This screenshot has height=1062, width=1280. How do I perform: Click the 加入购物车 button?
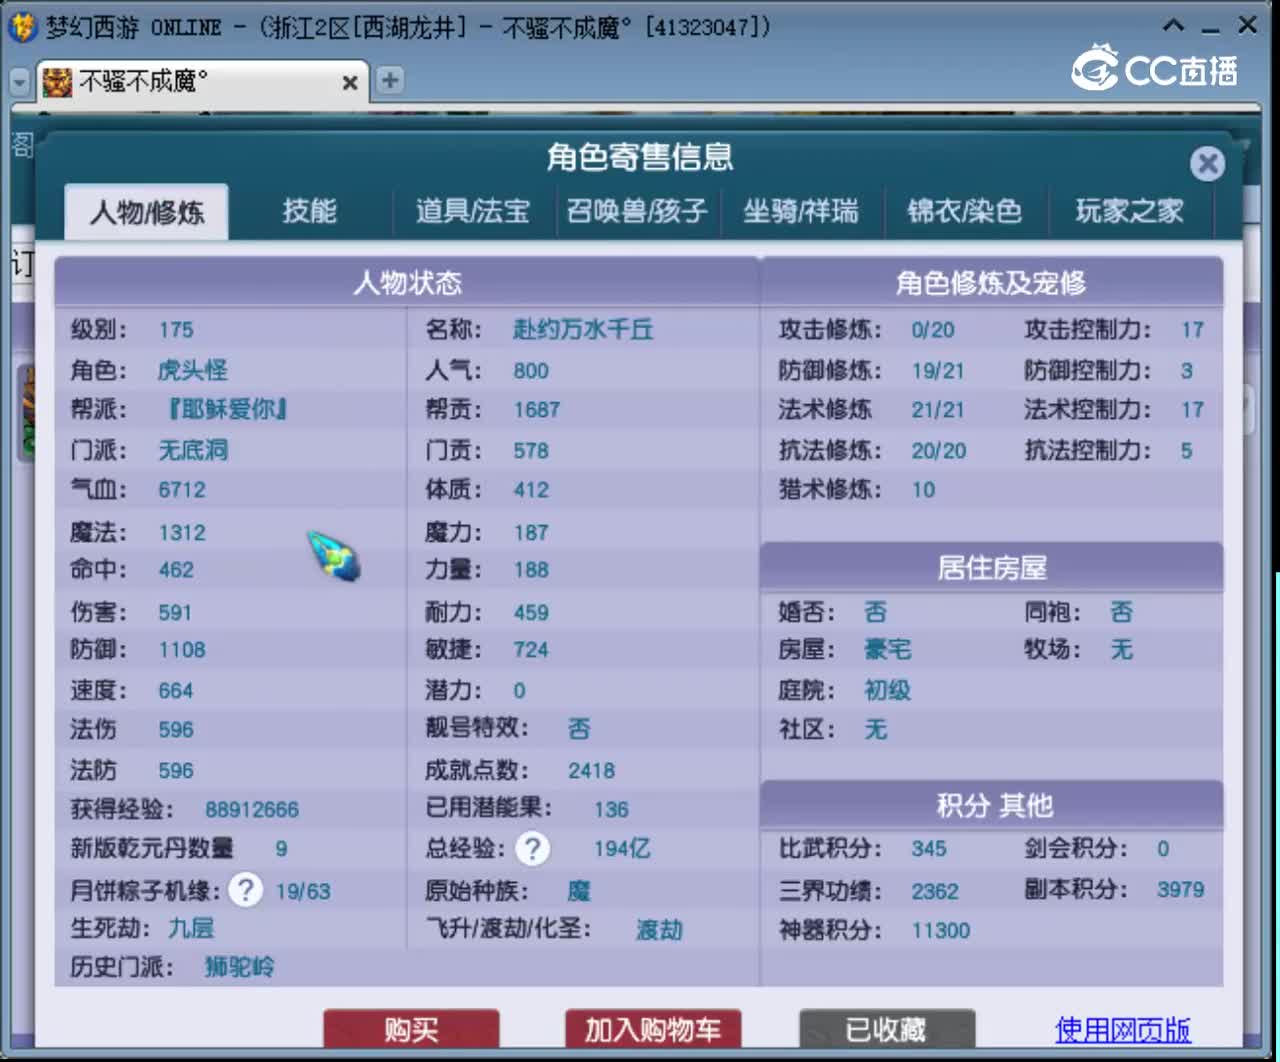(653, 1029)
